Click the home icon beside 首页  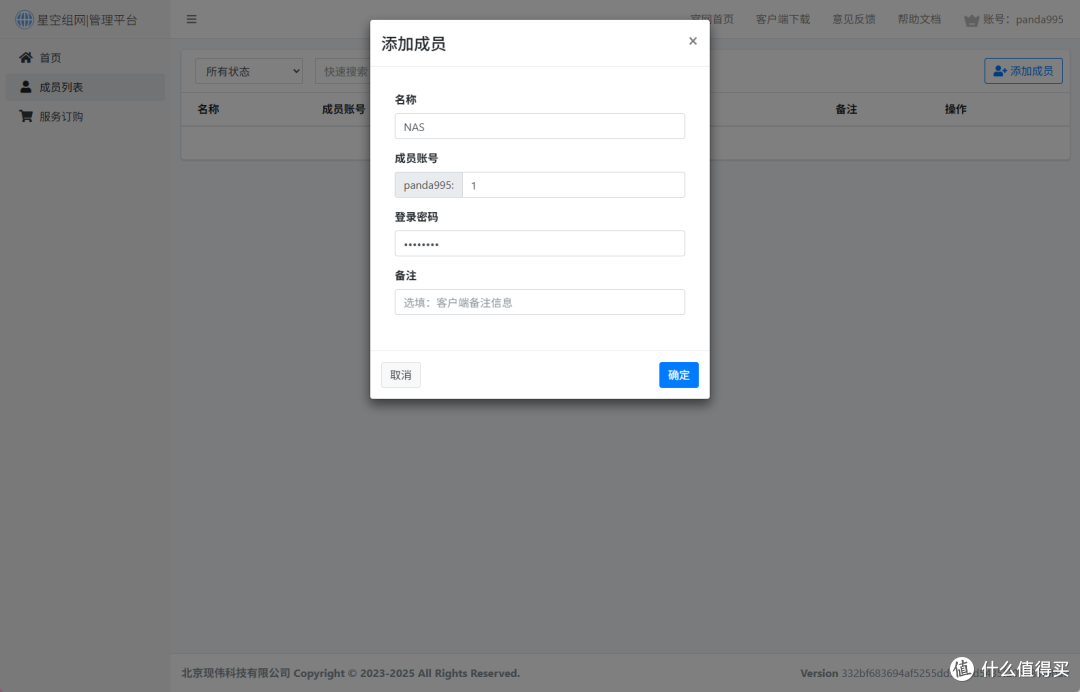(25, 57)
